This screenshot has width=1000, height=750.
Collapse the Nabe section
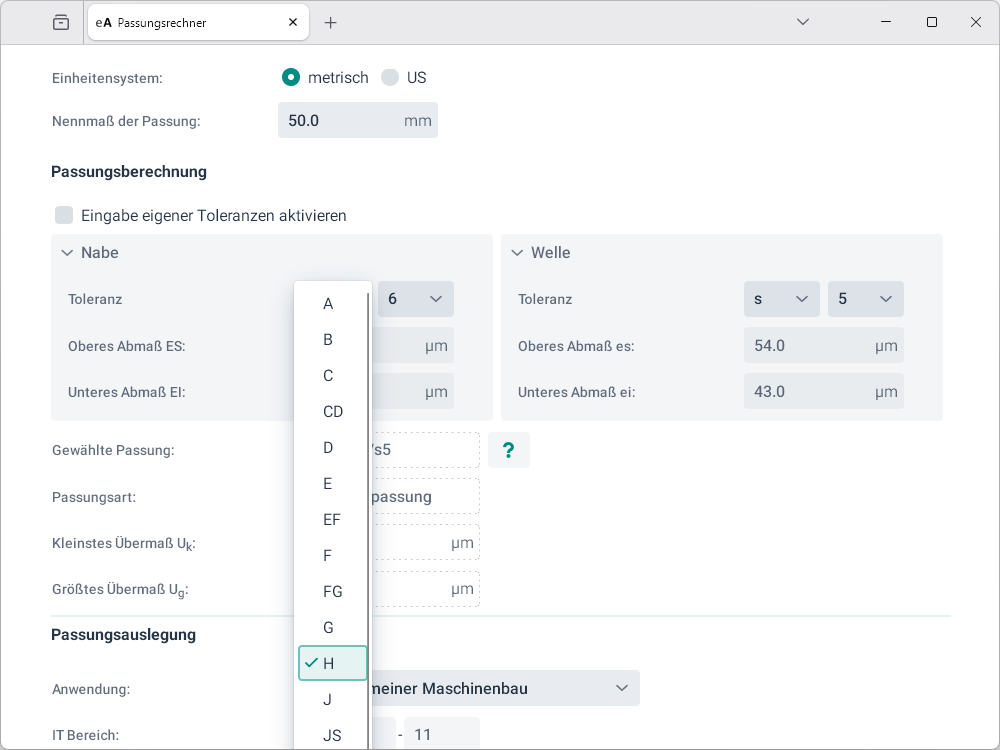pos(67,253)
